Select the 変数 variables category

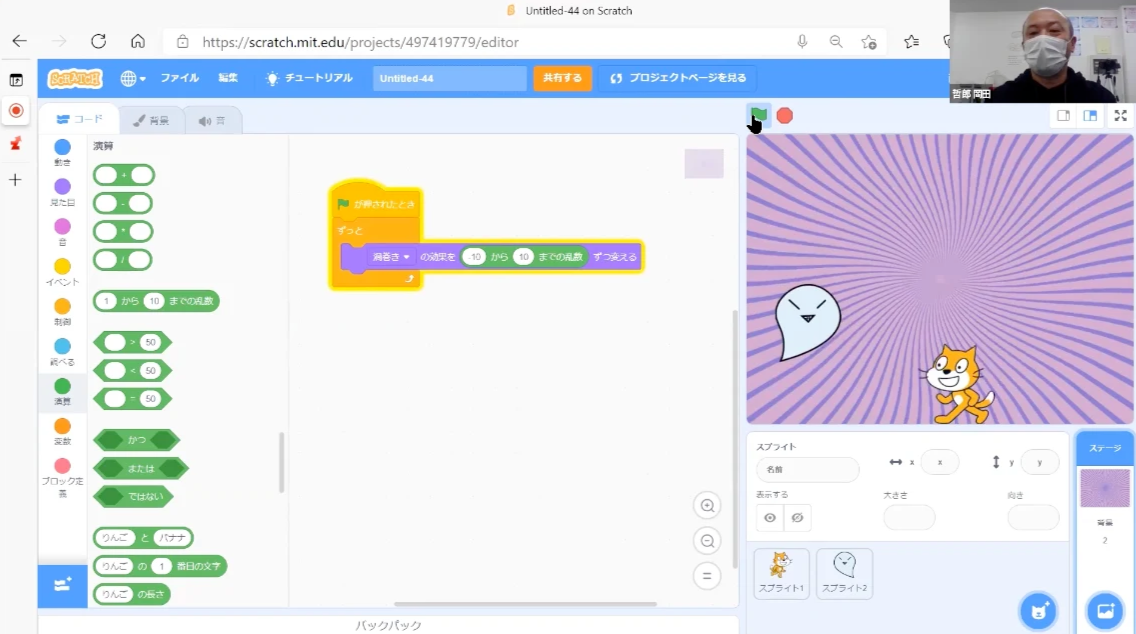62,431
